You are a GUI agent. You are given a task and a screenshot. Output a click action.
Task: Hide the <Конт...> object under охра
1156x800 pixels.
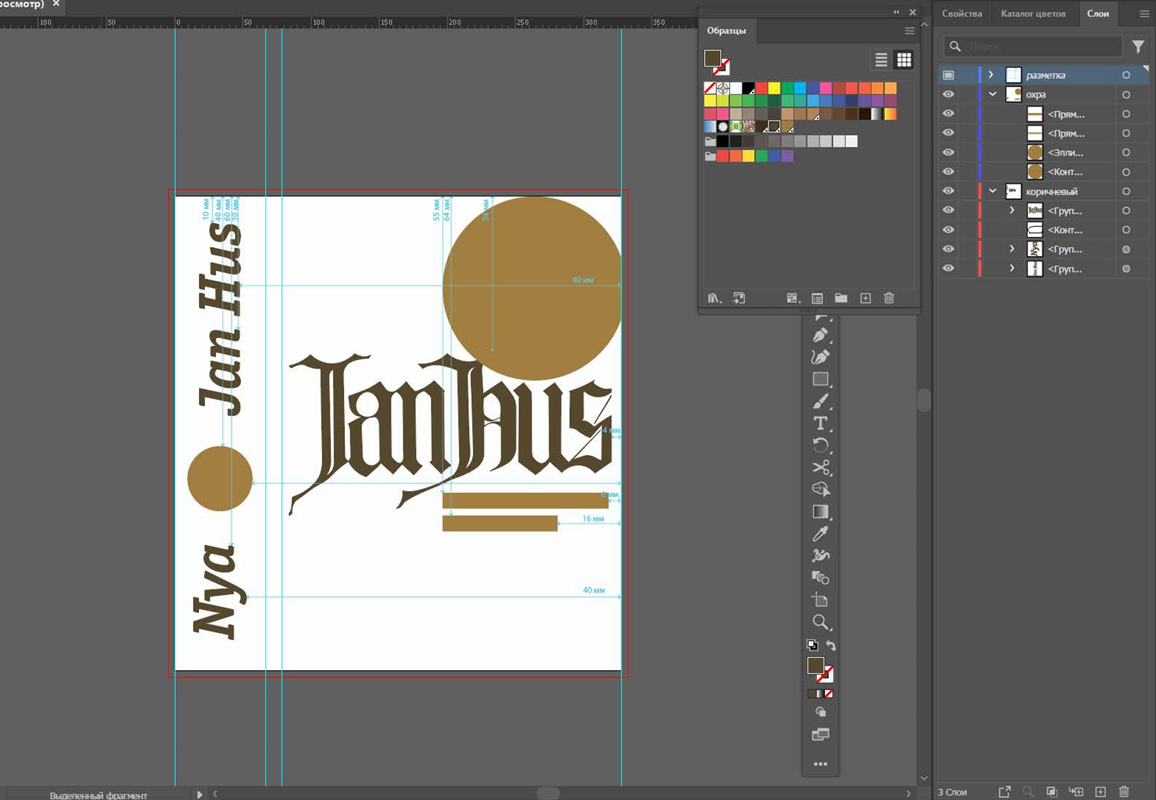tap(949, 172)
